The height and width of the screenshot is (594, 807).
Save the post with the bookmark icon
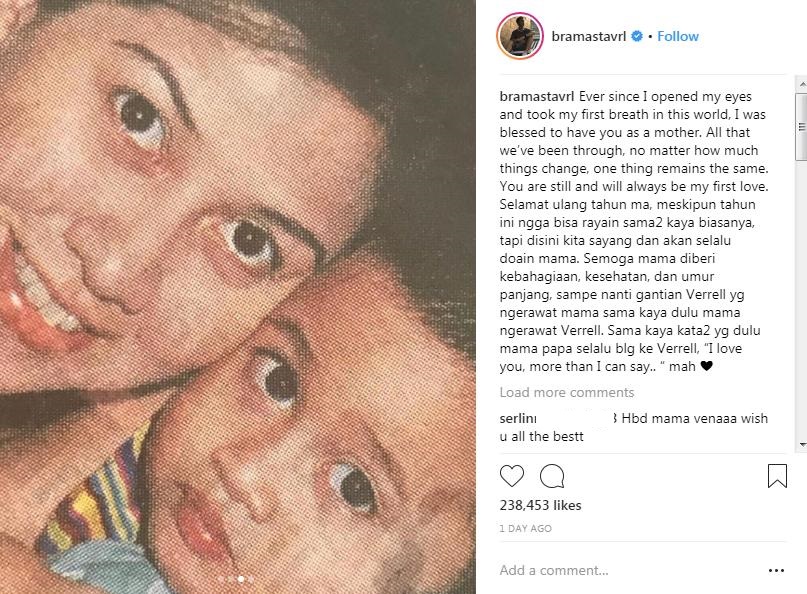777,475
